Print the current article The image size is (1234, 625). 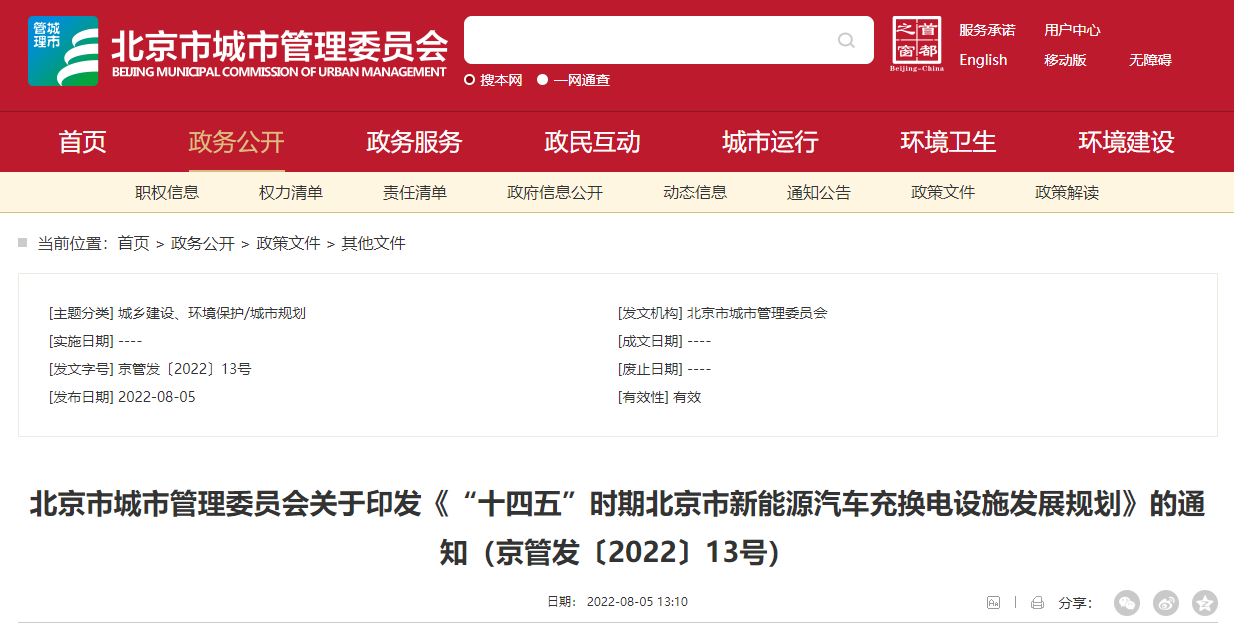click(x=1037, y=602)
